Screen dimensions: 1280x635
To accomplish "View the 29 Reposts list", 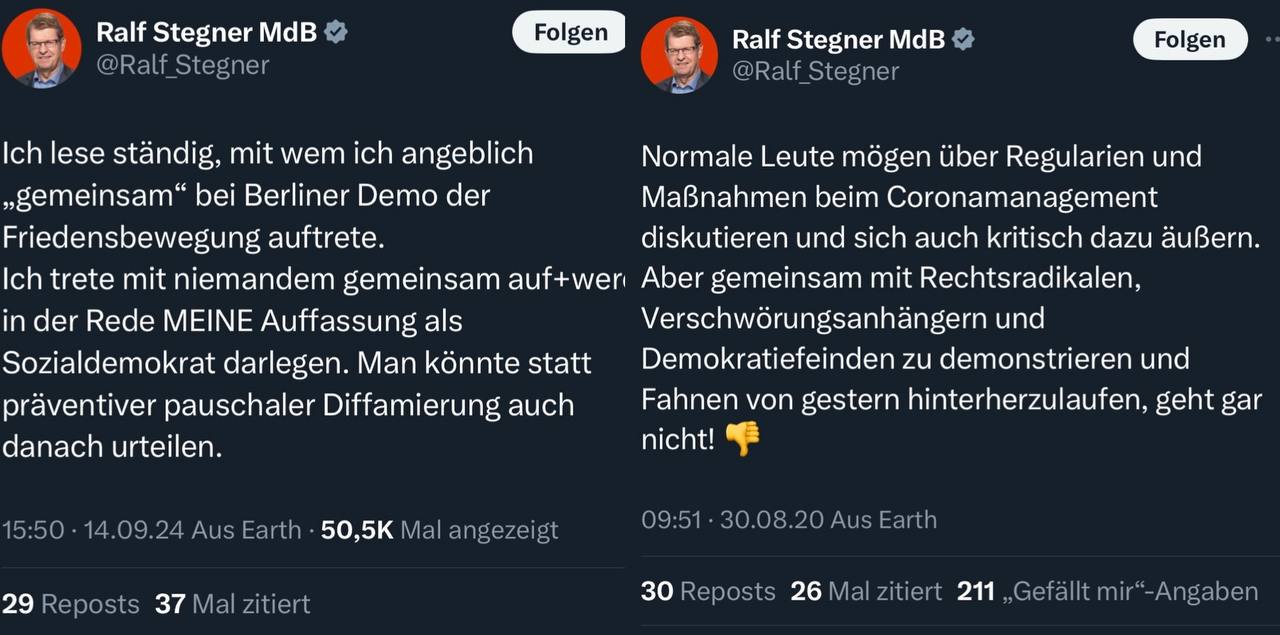I will (x=70, y=604).
